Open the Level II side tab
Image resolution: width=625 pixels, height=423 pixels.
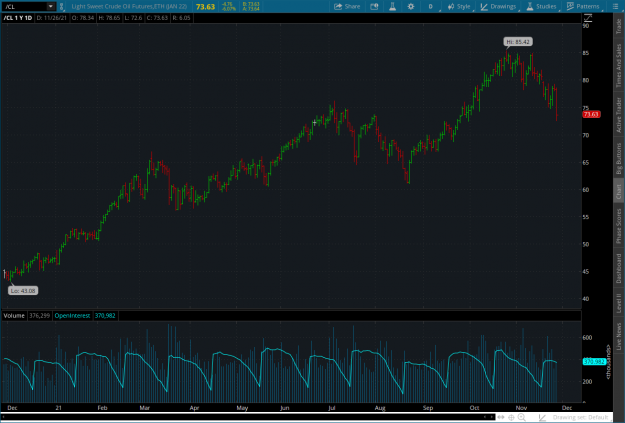[619, 303]
